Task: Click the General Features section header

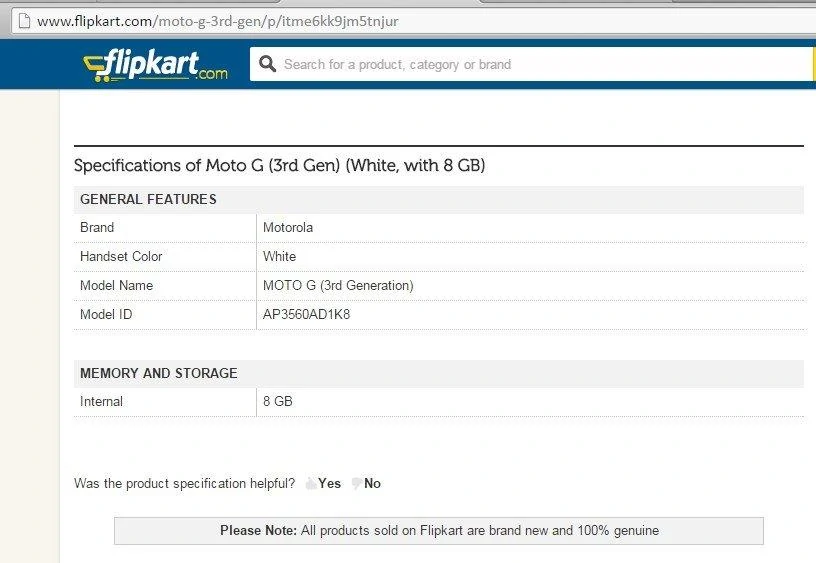Action: pos(439,199)
